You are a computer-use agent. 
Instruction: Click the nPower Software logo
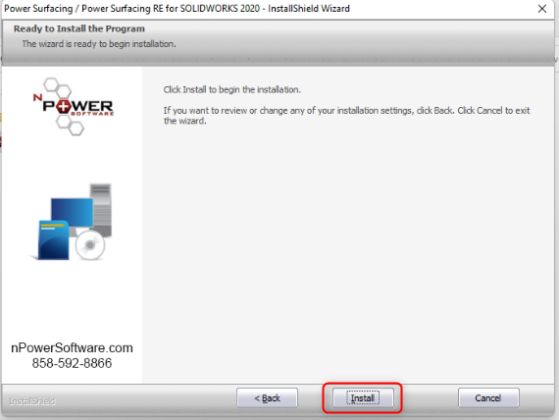pyautogui.click(x=73, y=106)
